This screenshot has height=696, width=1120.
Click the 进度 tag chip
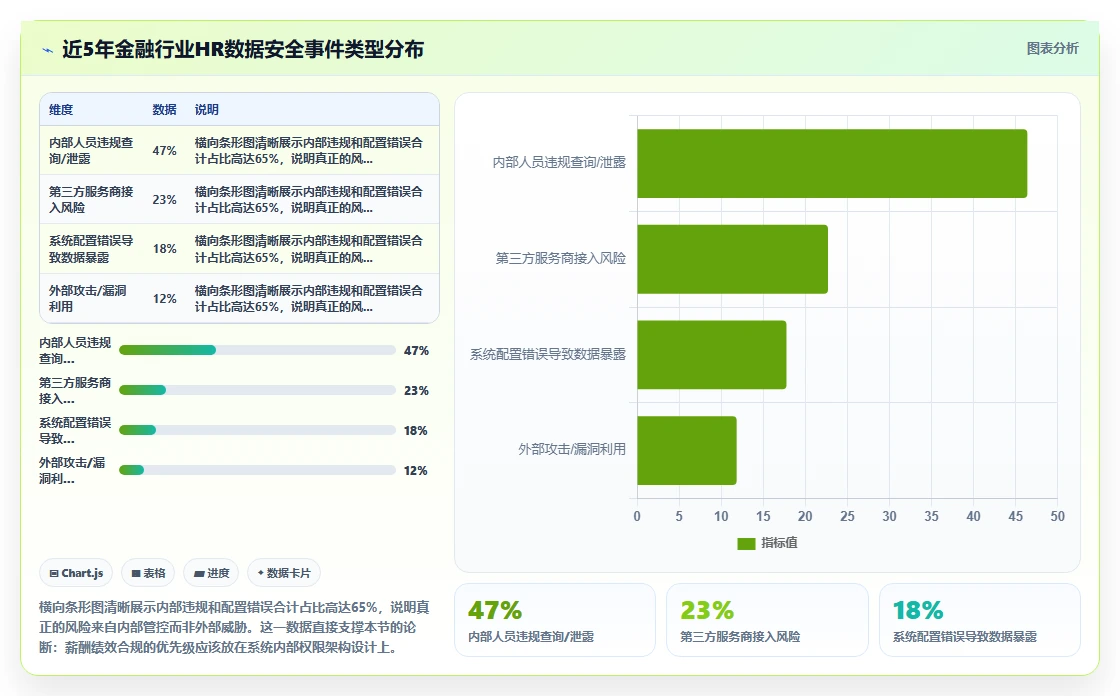point(211,573)
